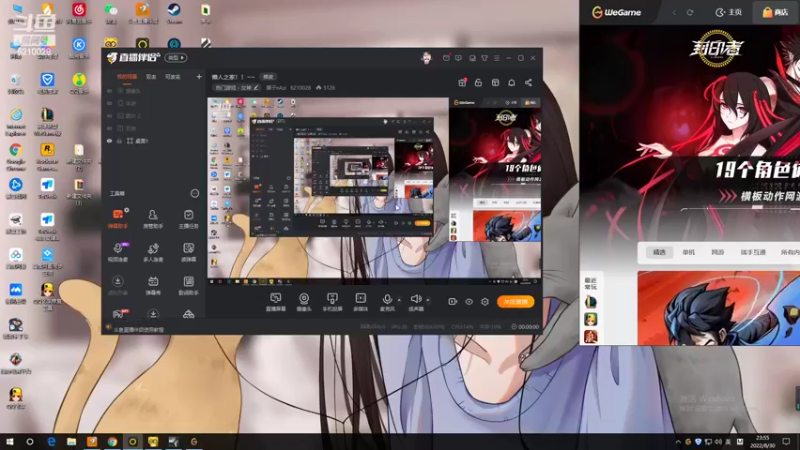Add a 摄像头 camera source from bottom toolbar

(x=304, y=302)
